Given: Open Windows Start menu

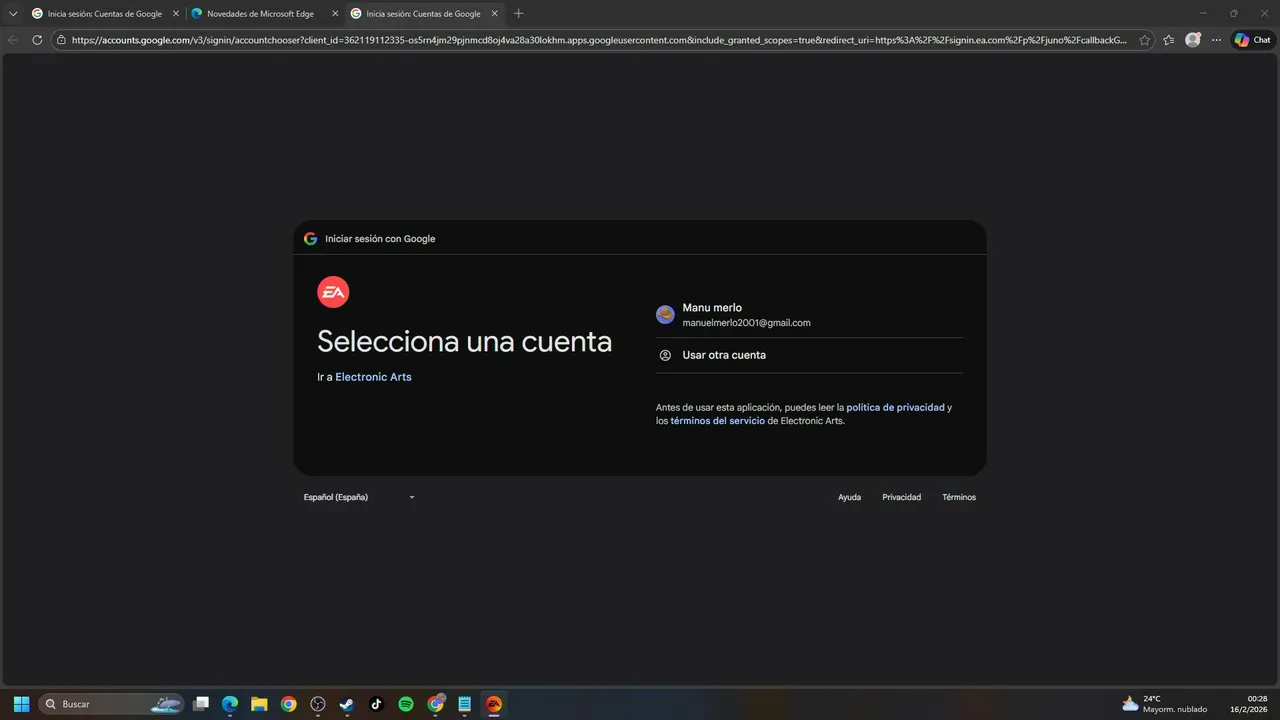Looking at the screenshot, I should tap(21, 704).
